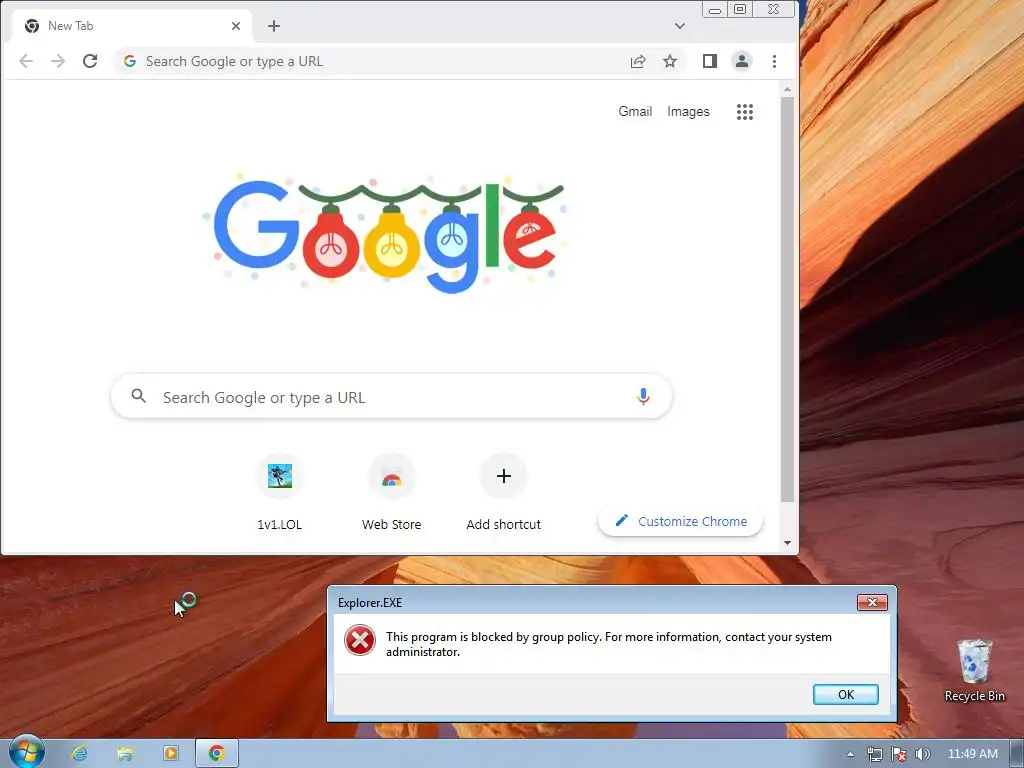Open the network tray icon

(x=874, y=754)
